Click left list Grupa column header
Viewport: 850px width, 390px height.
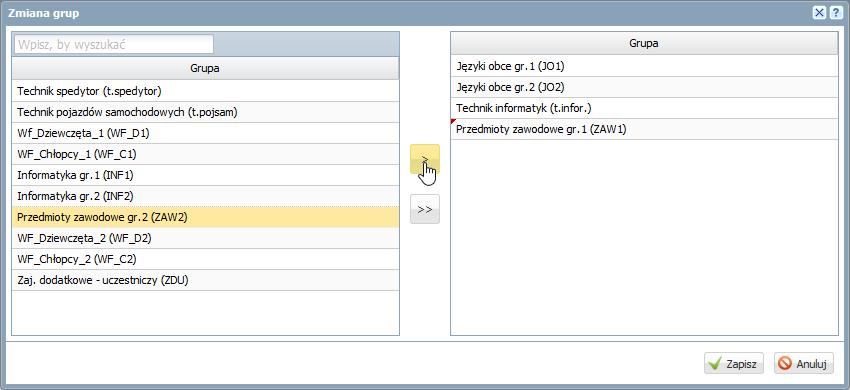205,68
